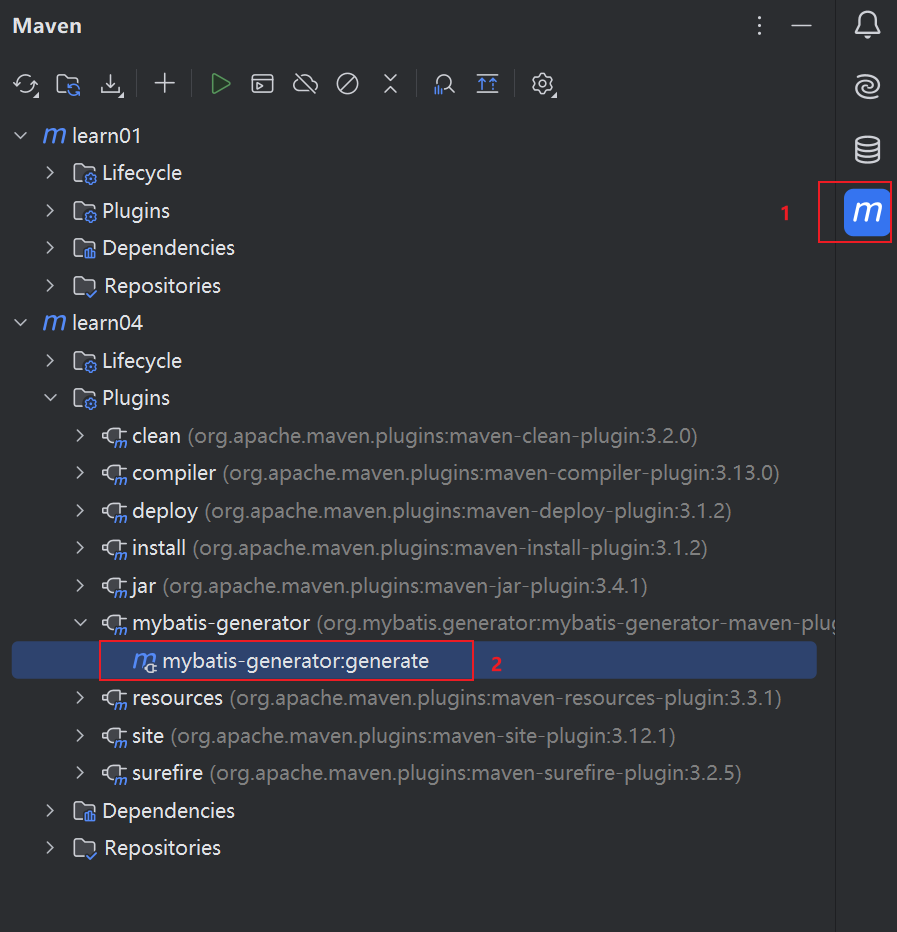
Task: Expand the install plugin node
Action: point(80,548)
